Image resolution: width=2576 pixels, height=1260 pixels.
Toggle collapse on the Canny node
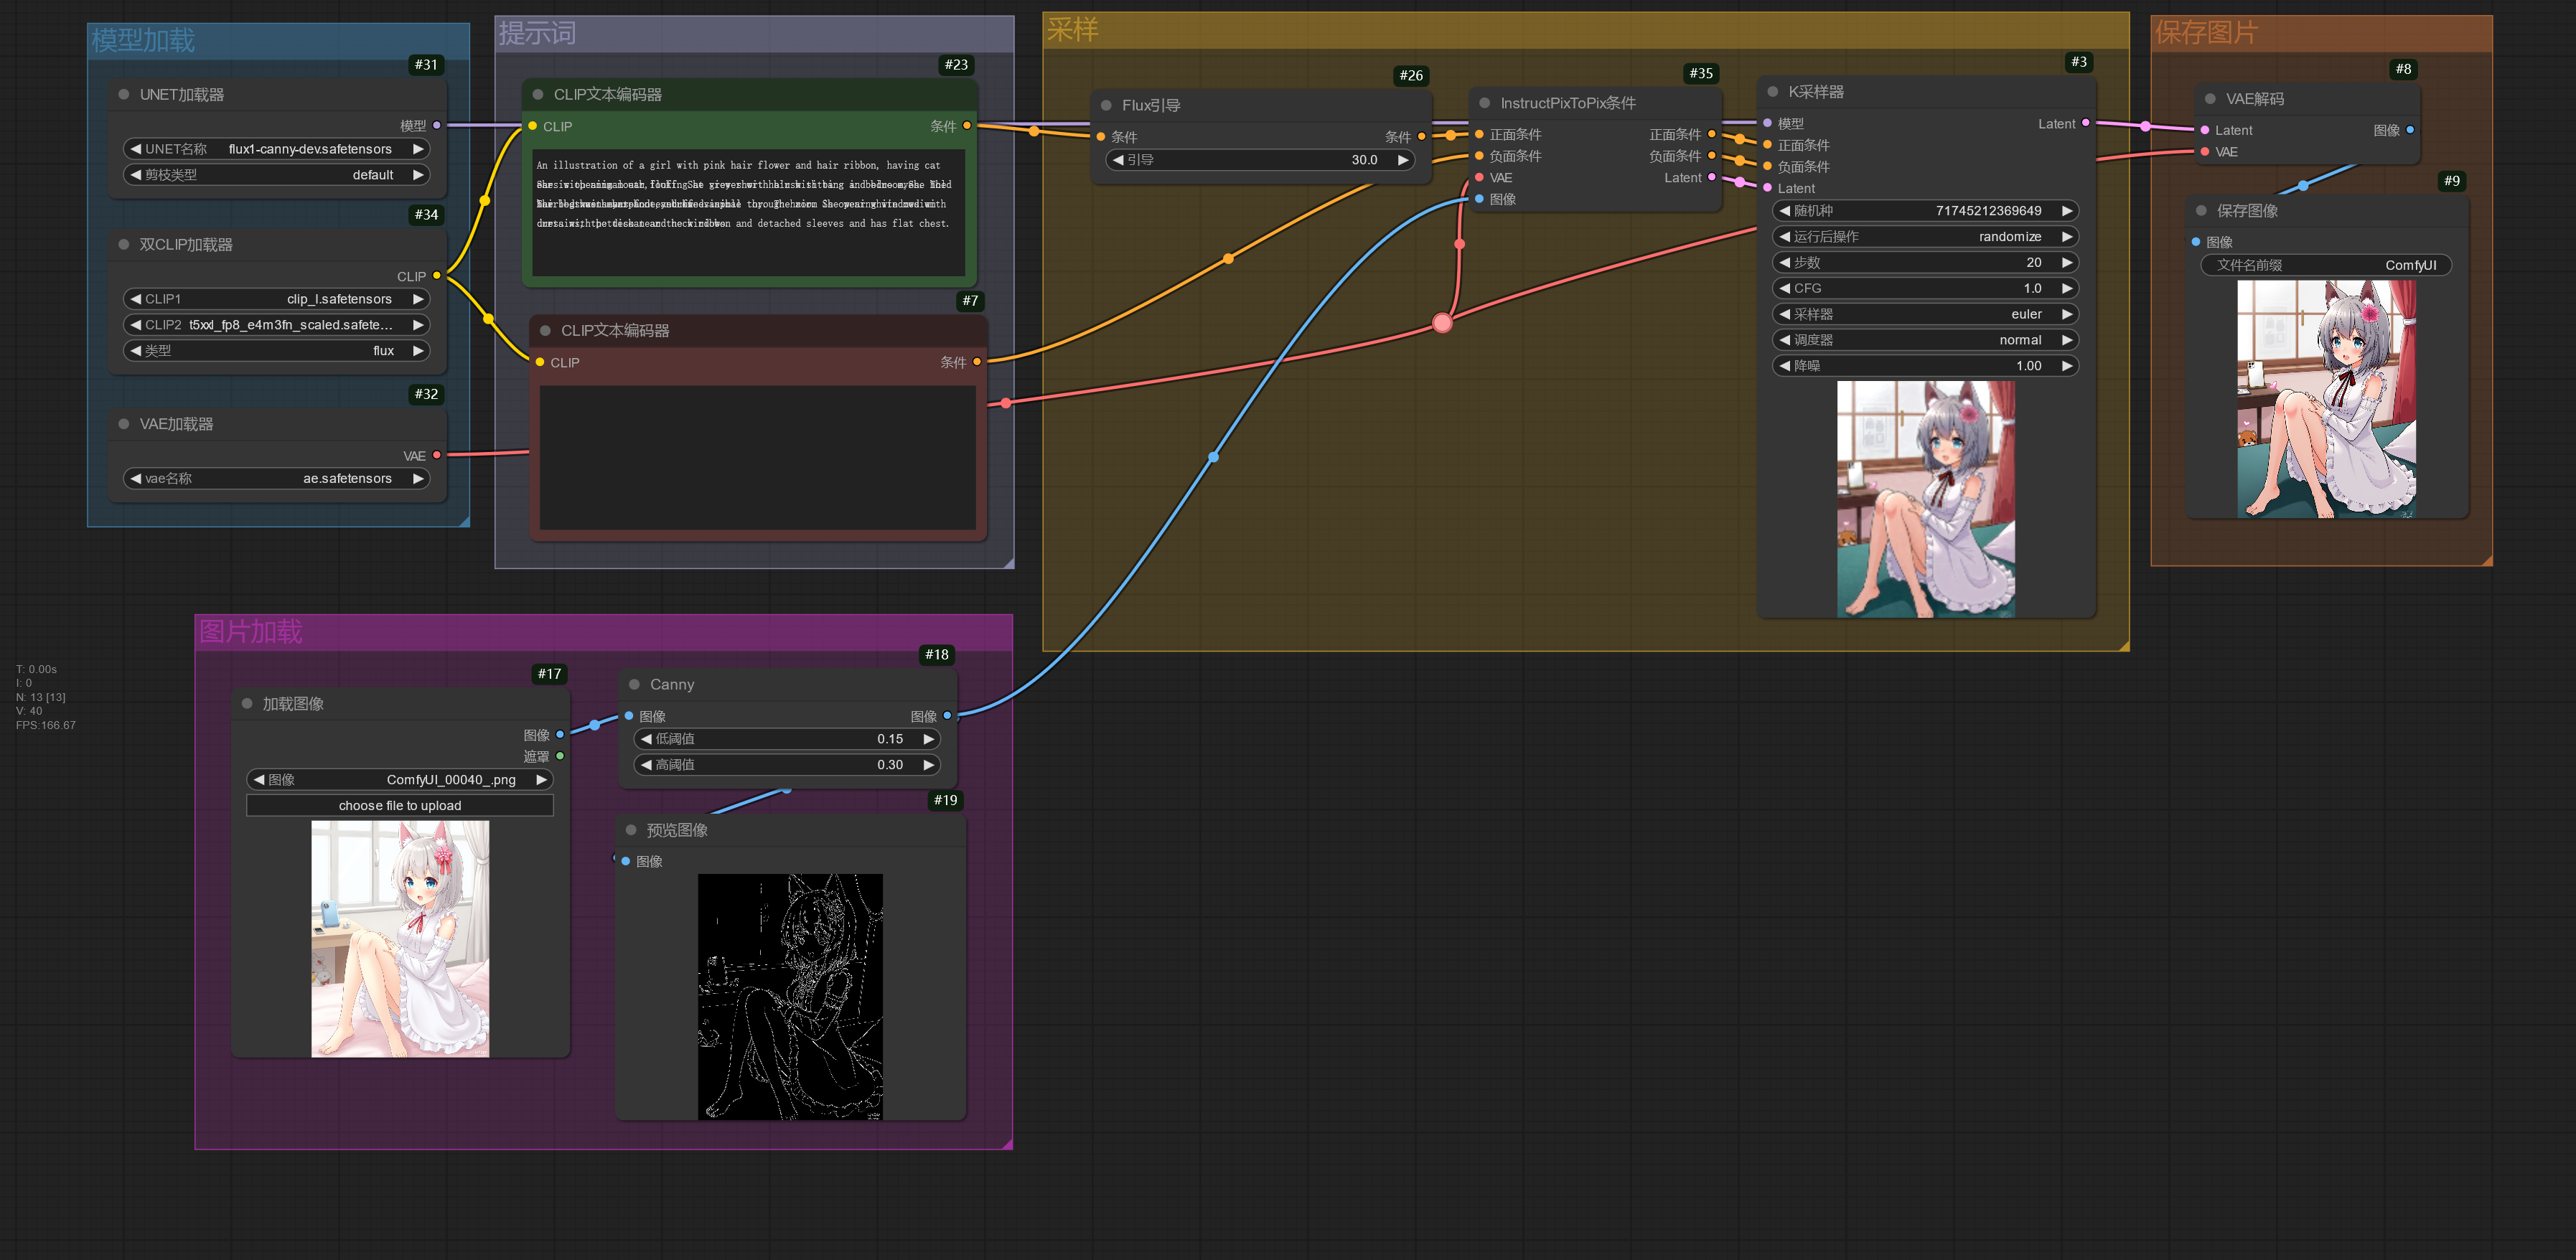click(634, 684)
